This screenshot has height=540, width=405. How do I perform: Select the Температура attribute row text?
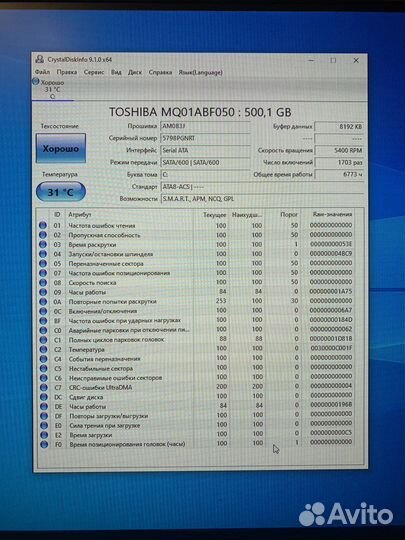87,349
